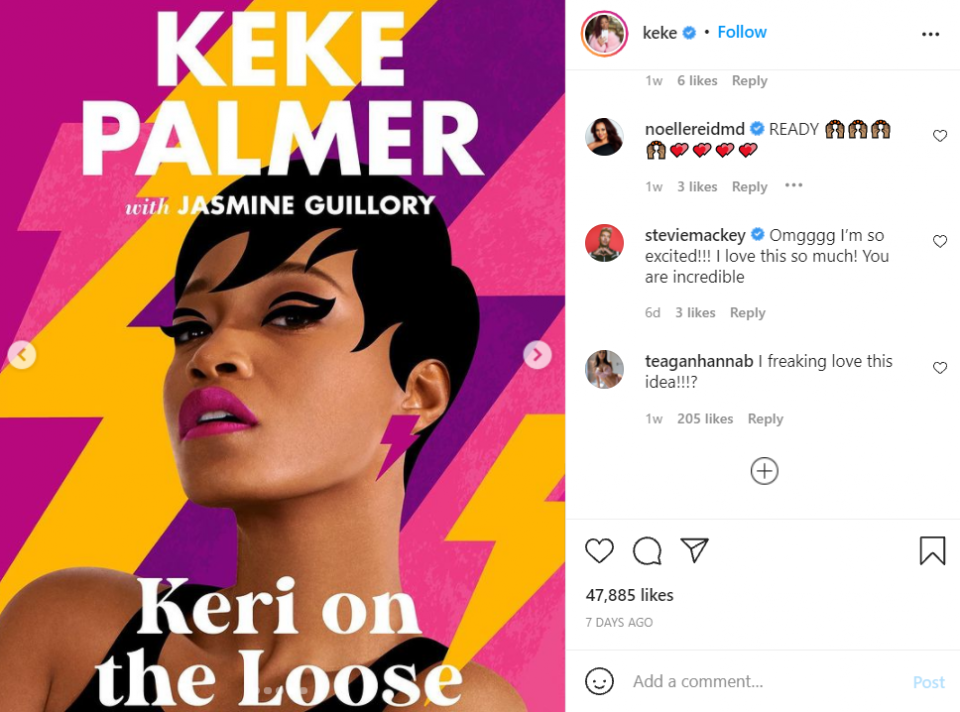The width and height of the screenshot is (960, 712).
Task: Like teaganhannab's comment
Action: [940, 367]
